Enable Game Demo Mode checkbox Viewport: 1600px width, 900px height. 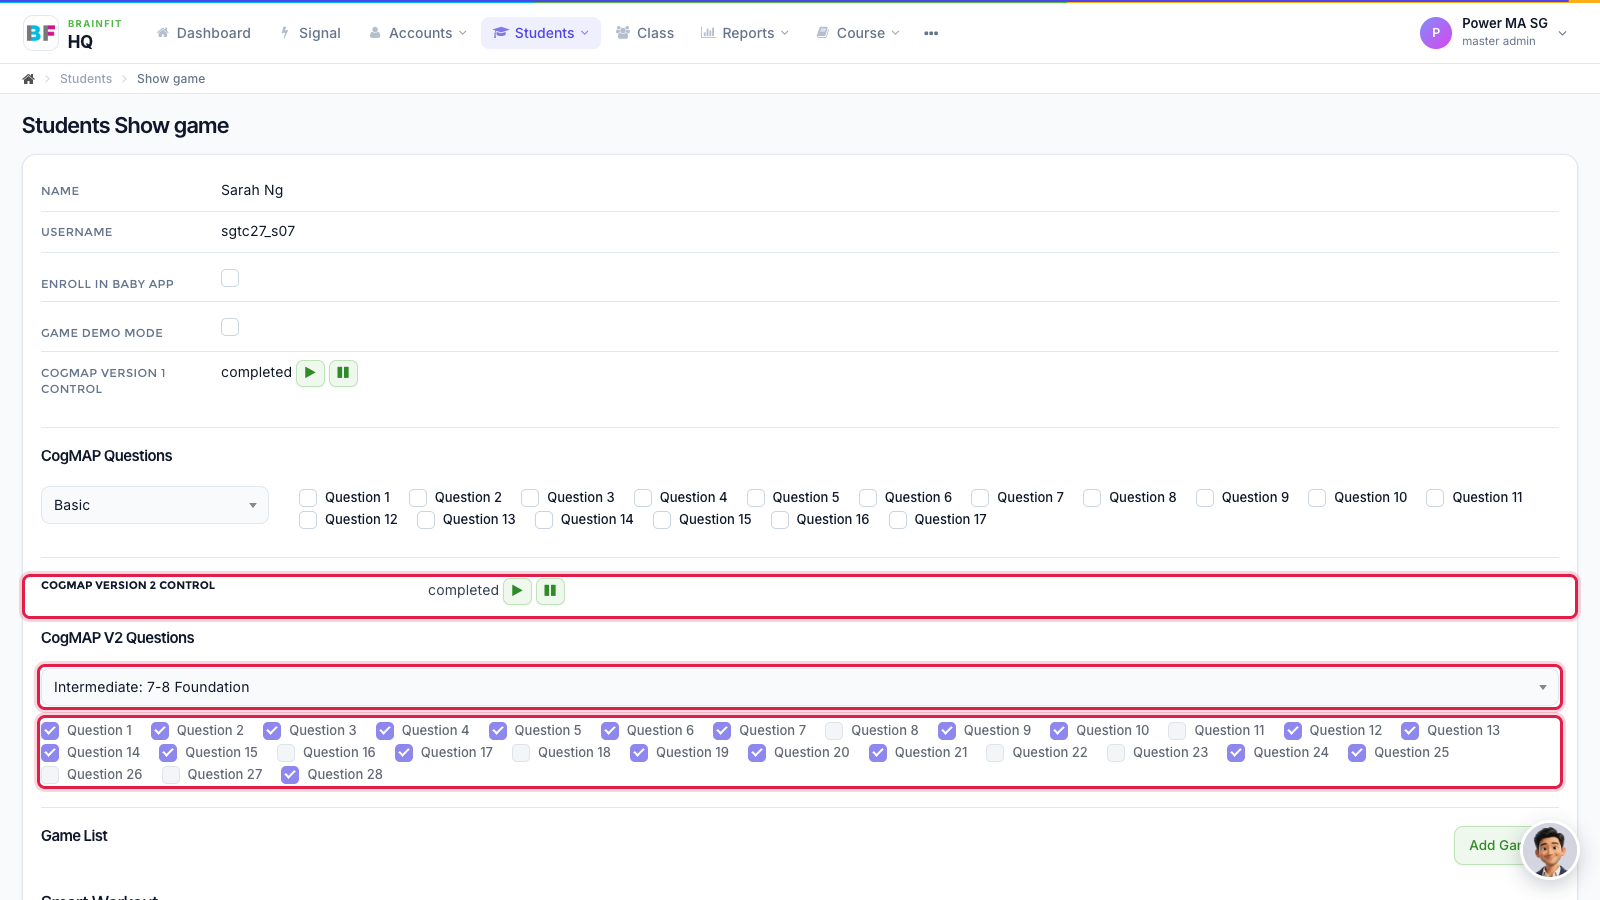(x=230, y=327)
